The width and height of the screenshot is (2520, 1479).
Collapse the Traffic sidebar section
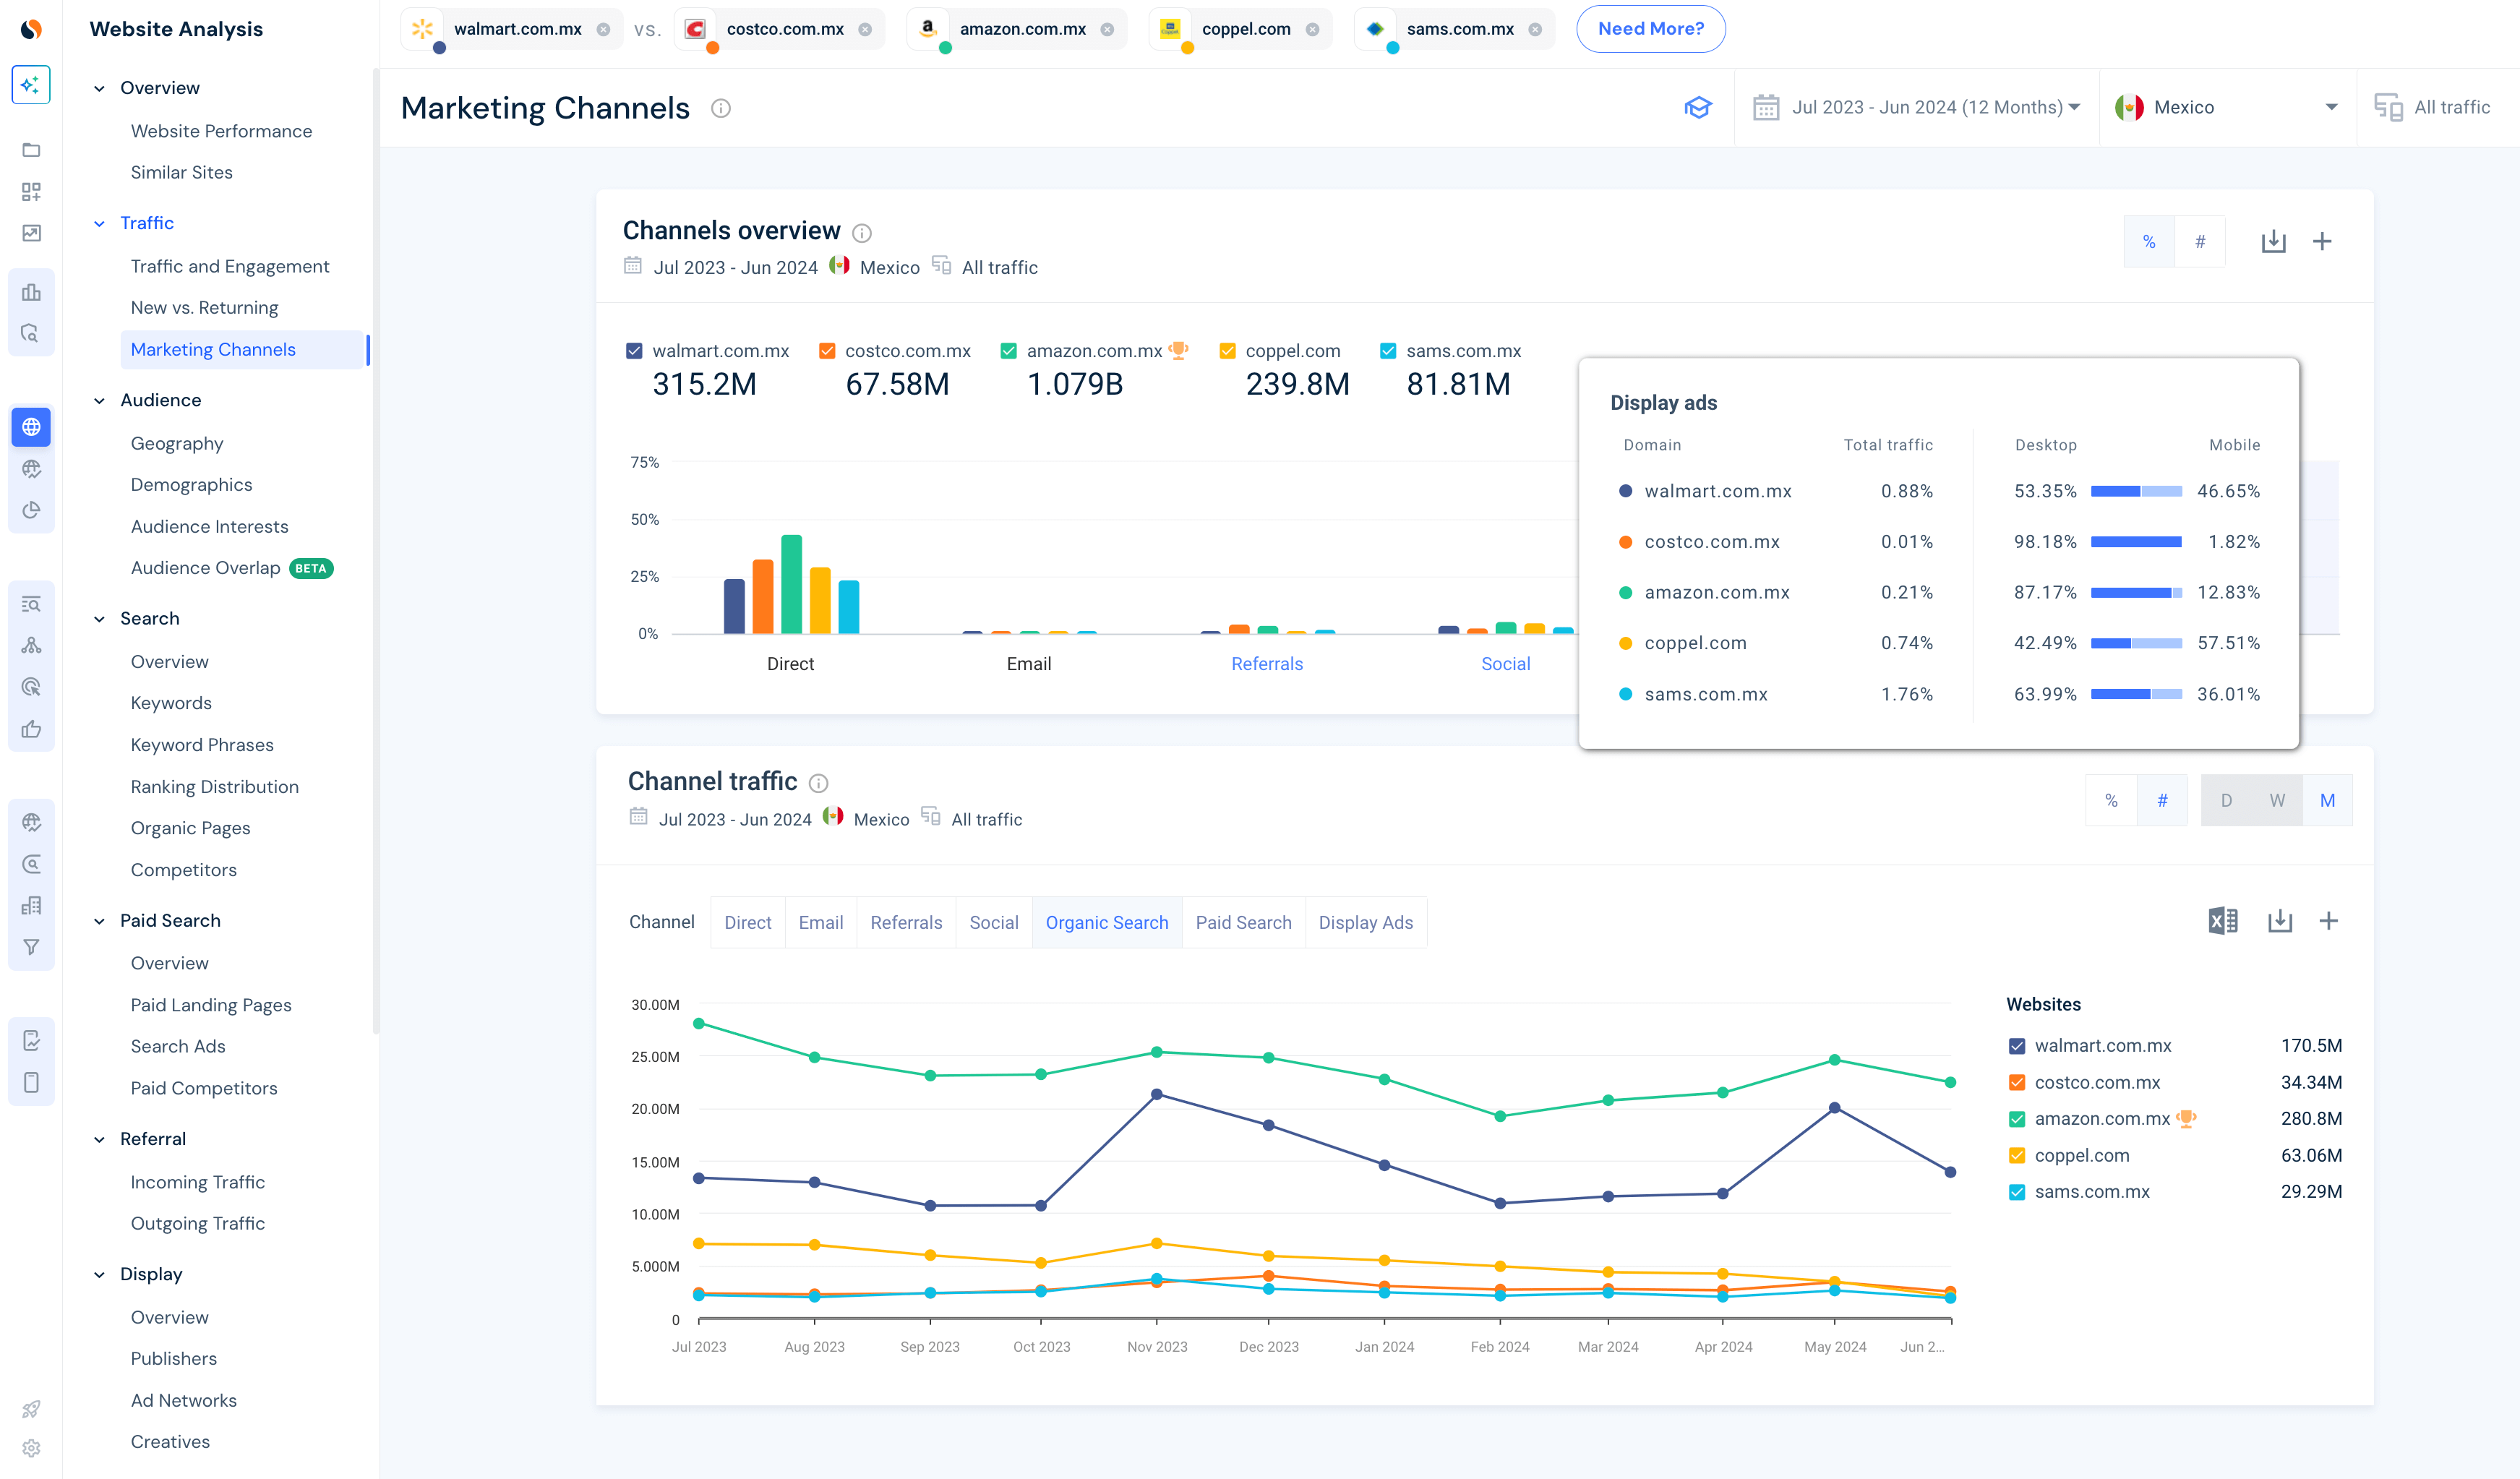[x=99, y=223]
